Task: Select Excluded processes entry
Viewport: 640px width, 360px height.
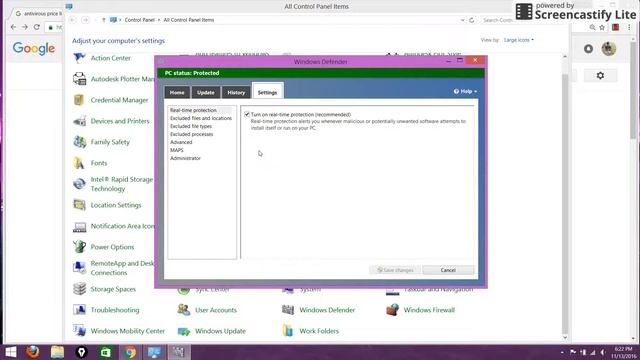Action: click(x=191, y=134)
